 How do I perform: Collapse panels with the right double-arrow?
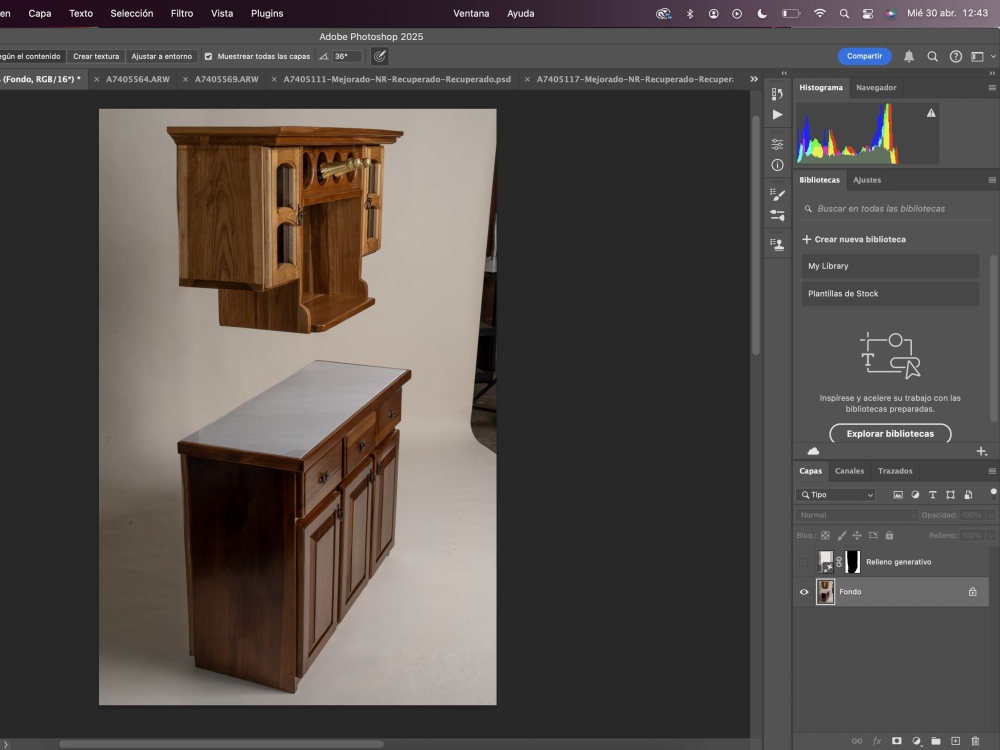click(x=992, y=73)
